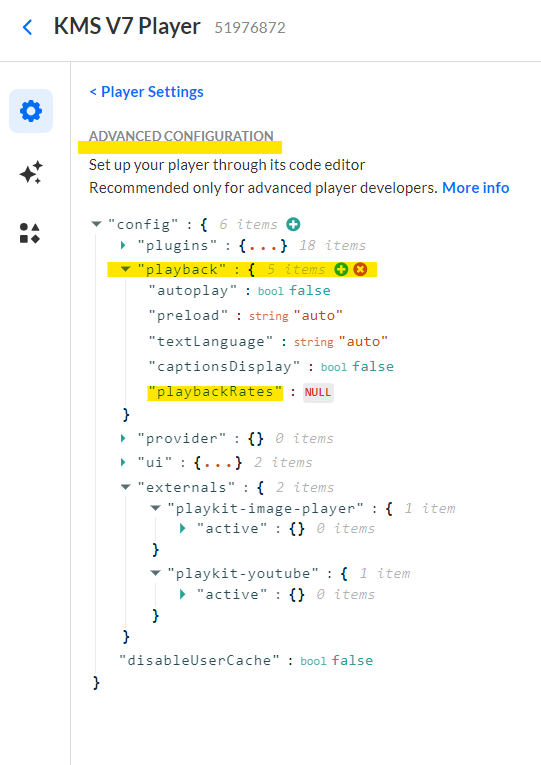The height and width of the screenshot is (765, 541).
Task: Click the playbackRates NULL value
Action: pyautogui.click(x=318, y=392)
